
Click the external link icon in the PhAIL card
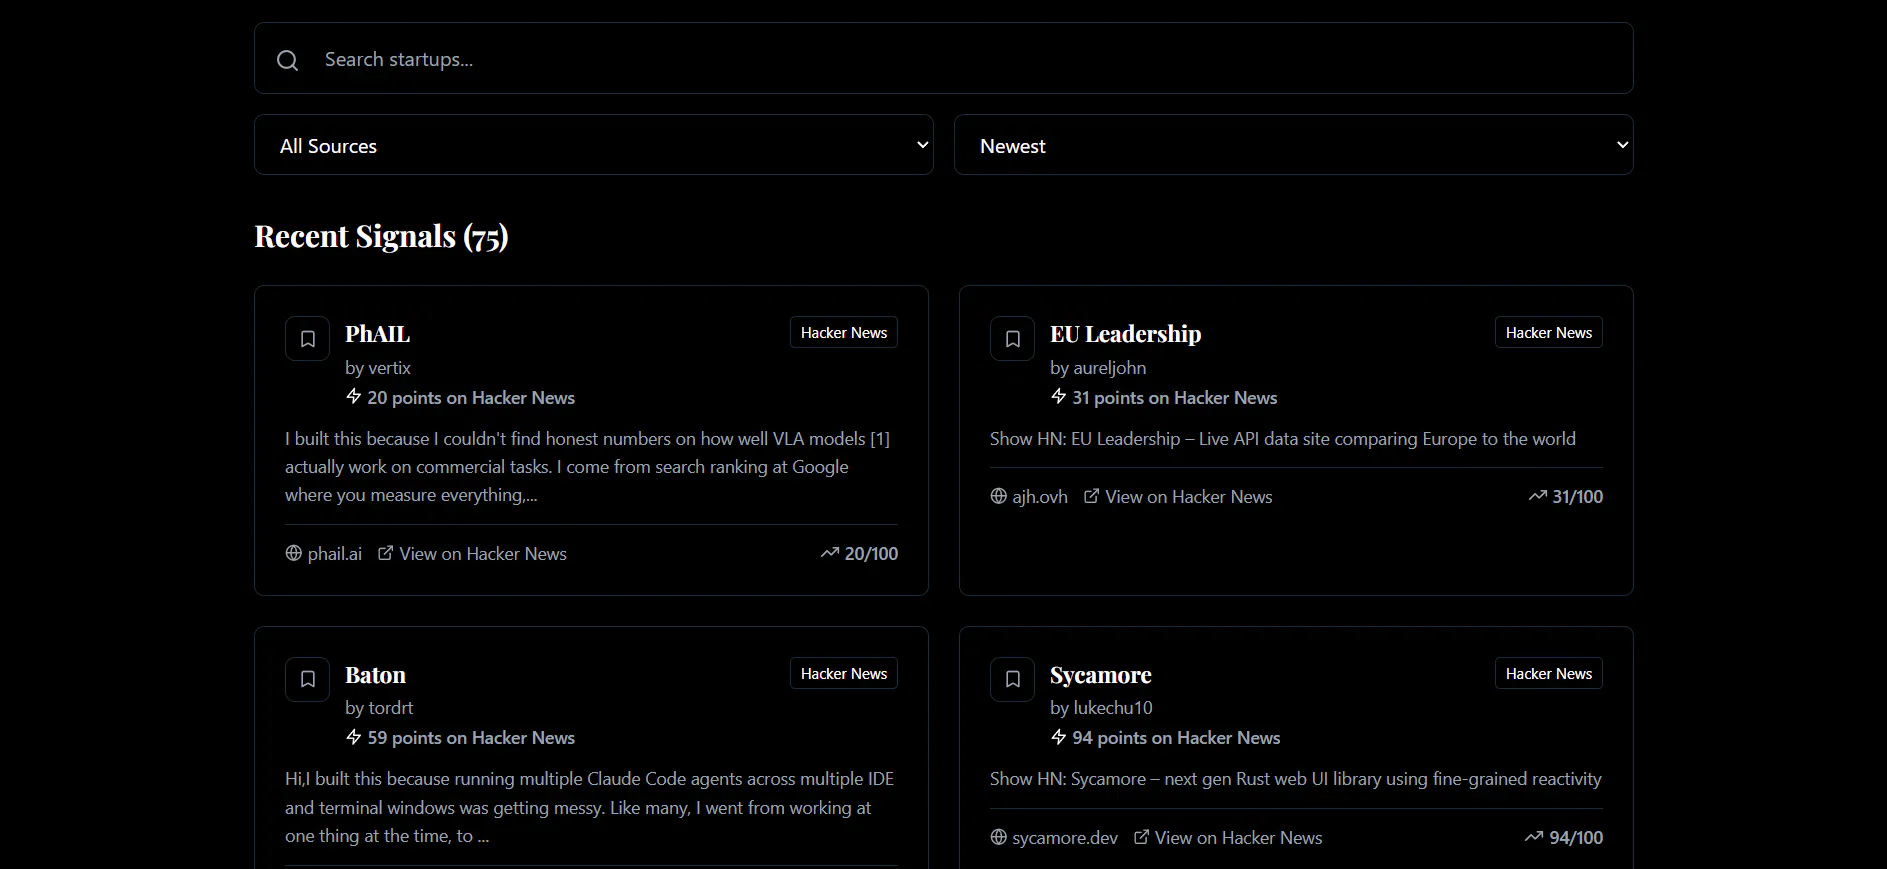385,552
